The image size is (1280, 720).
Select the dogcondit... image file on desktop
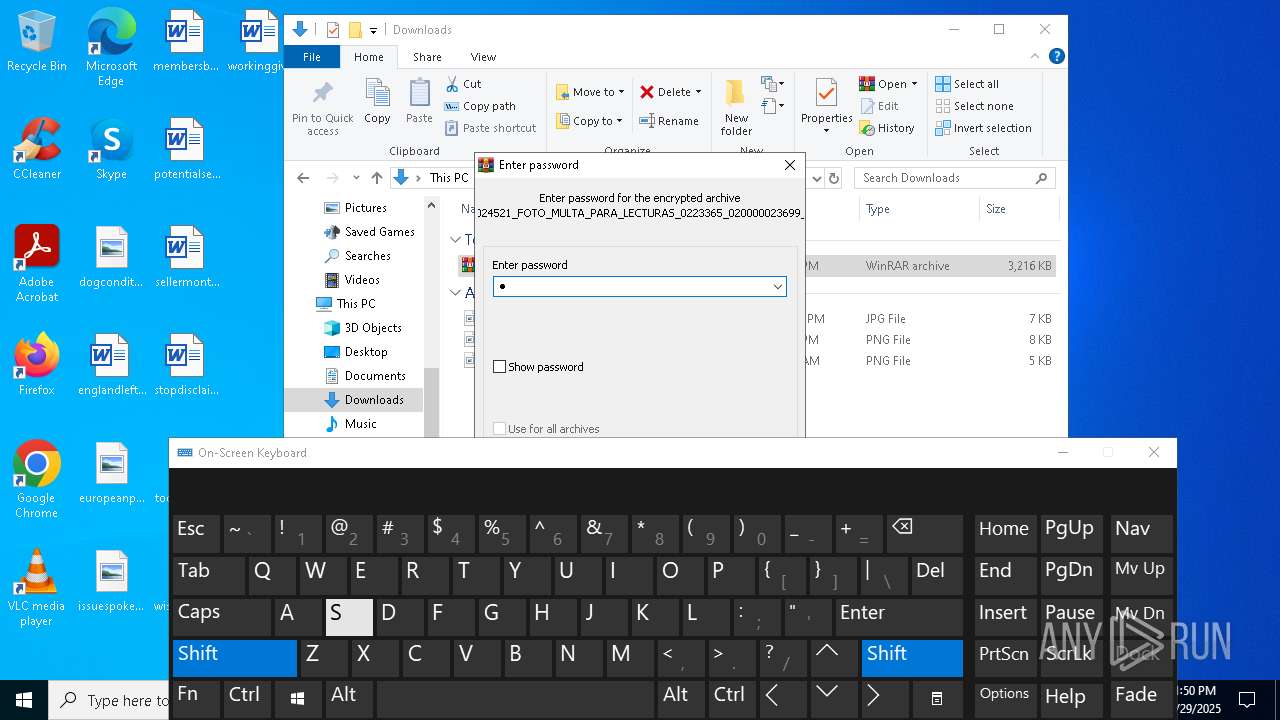pyautogui.click(x=111, y=257)
